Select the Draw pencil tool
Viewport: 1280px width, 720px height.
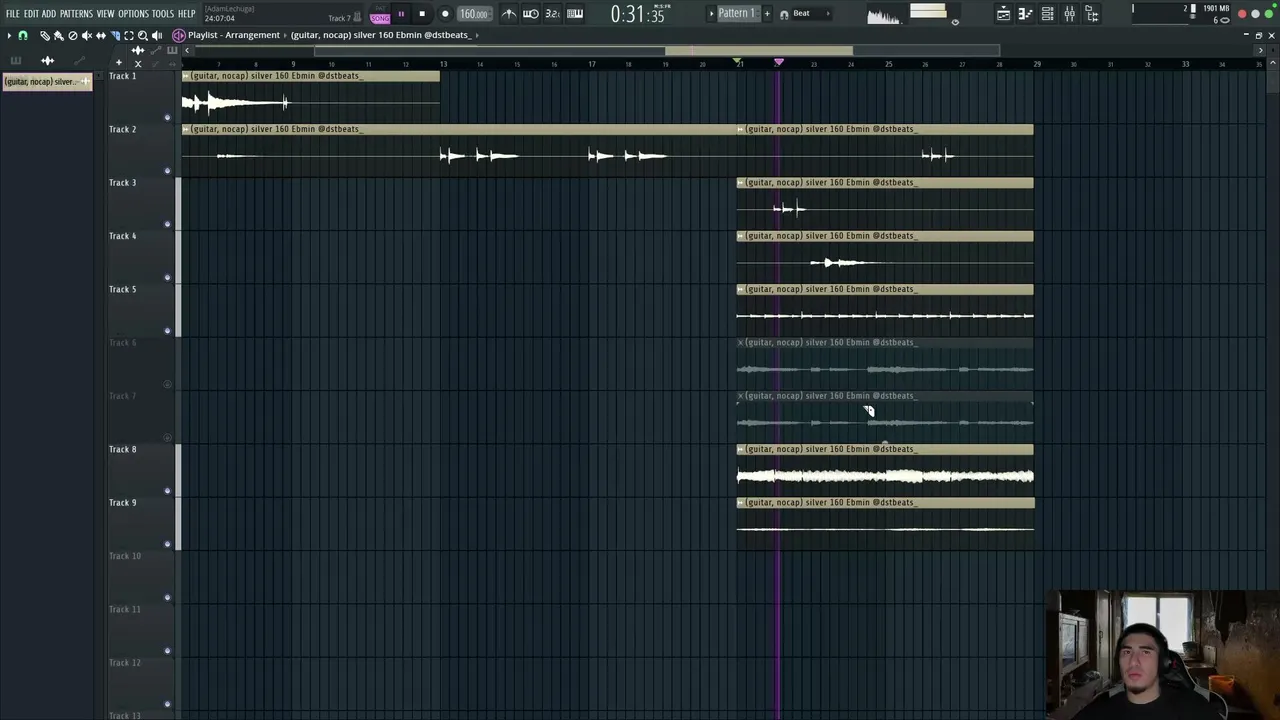point(44,35)
